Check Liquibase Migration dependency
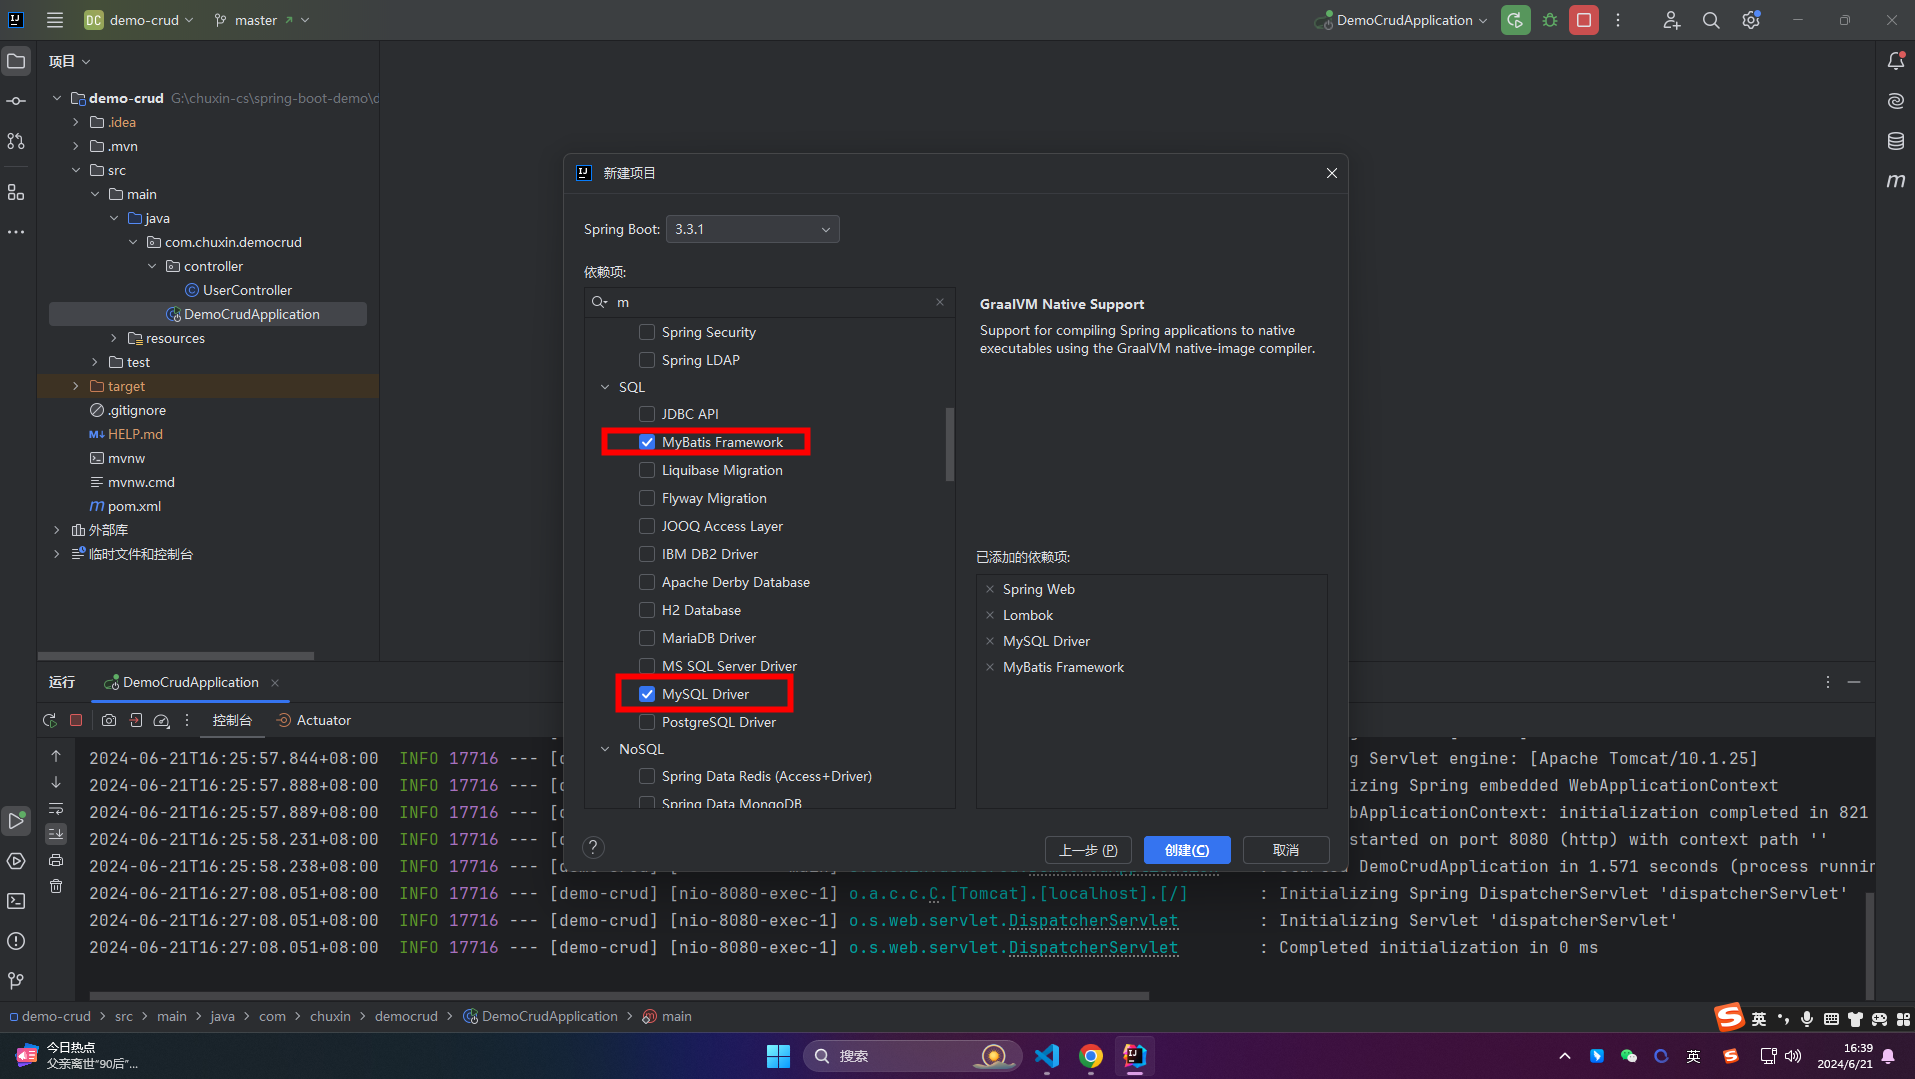The width and height of the screenshot is (1915, 1079). 647,470
